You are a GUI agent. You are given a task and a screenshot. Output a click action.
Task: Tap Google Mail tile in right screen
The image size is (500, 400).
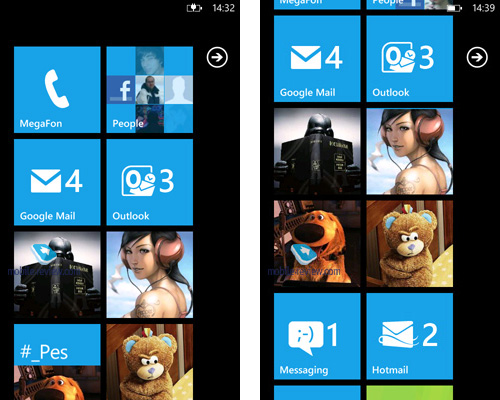point(317,59)
